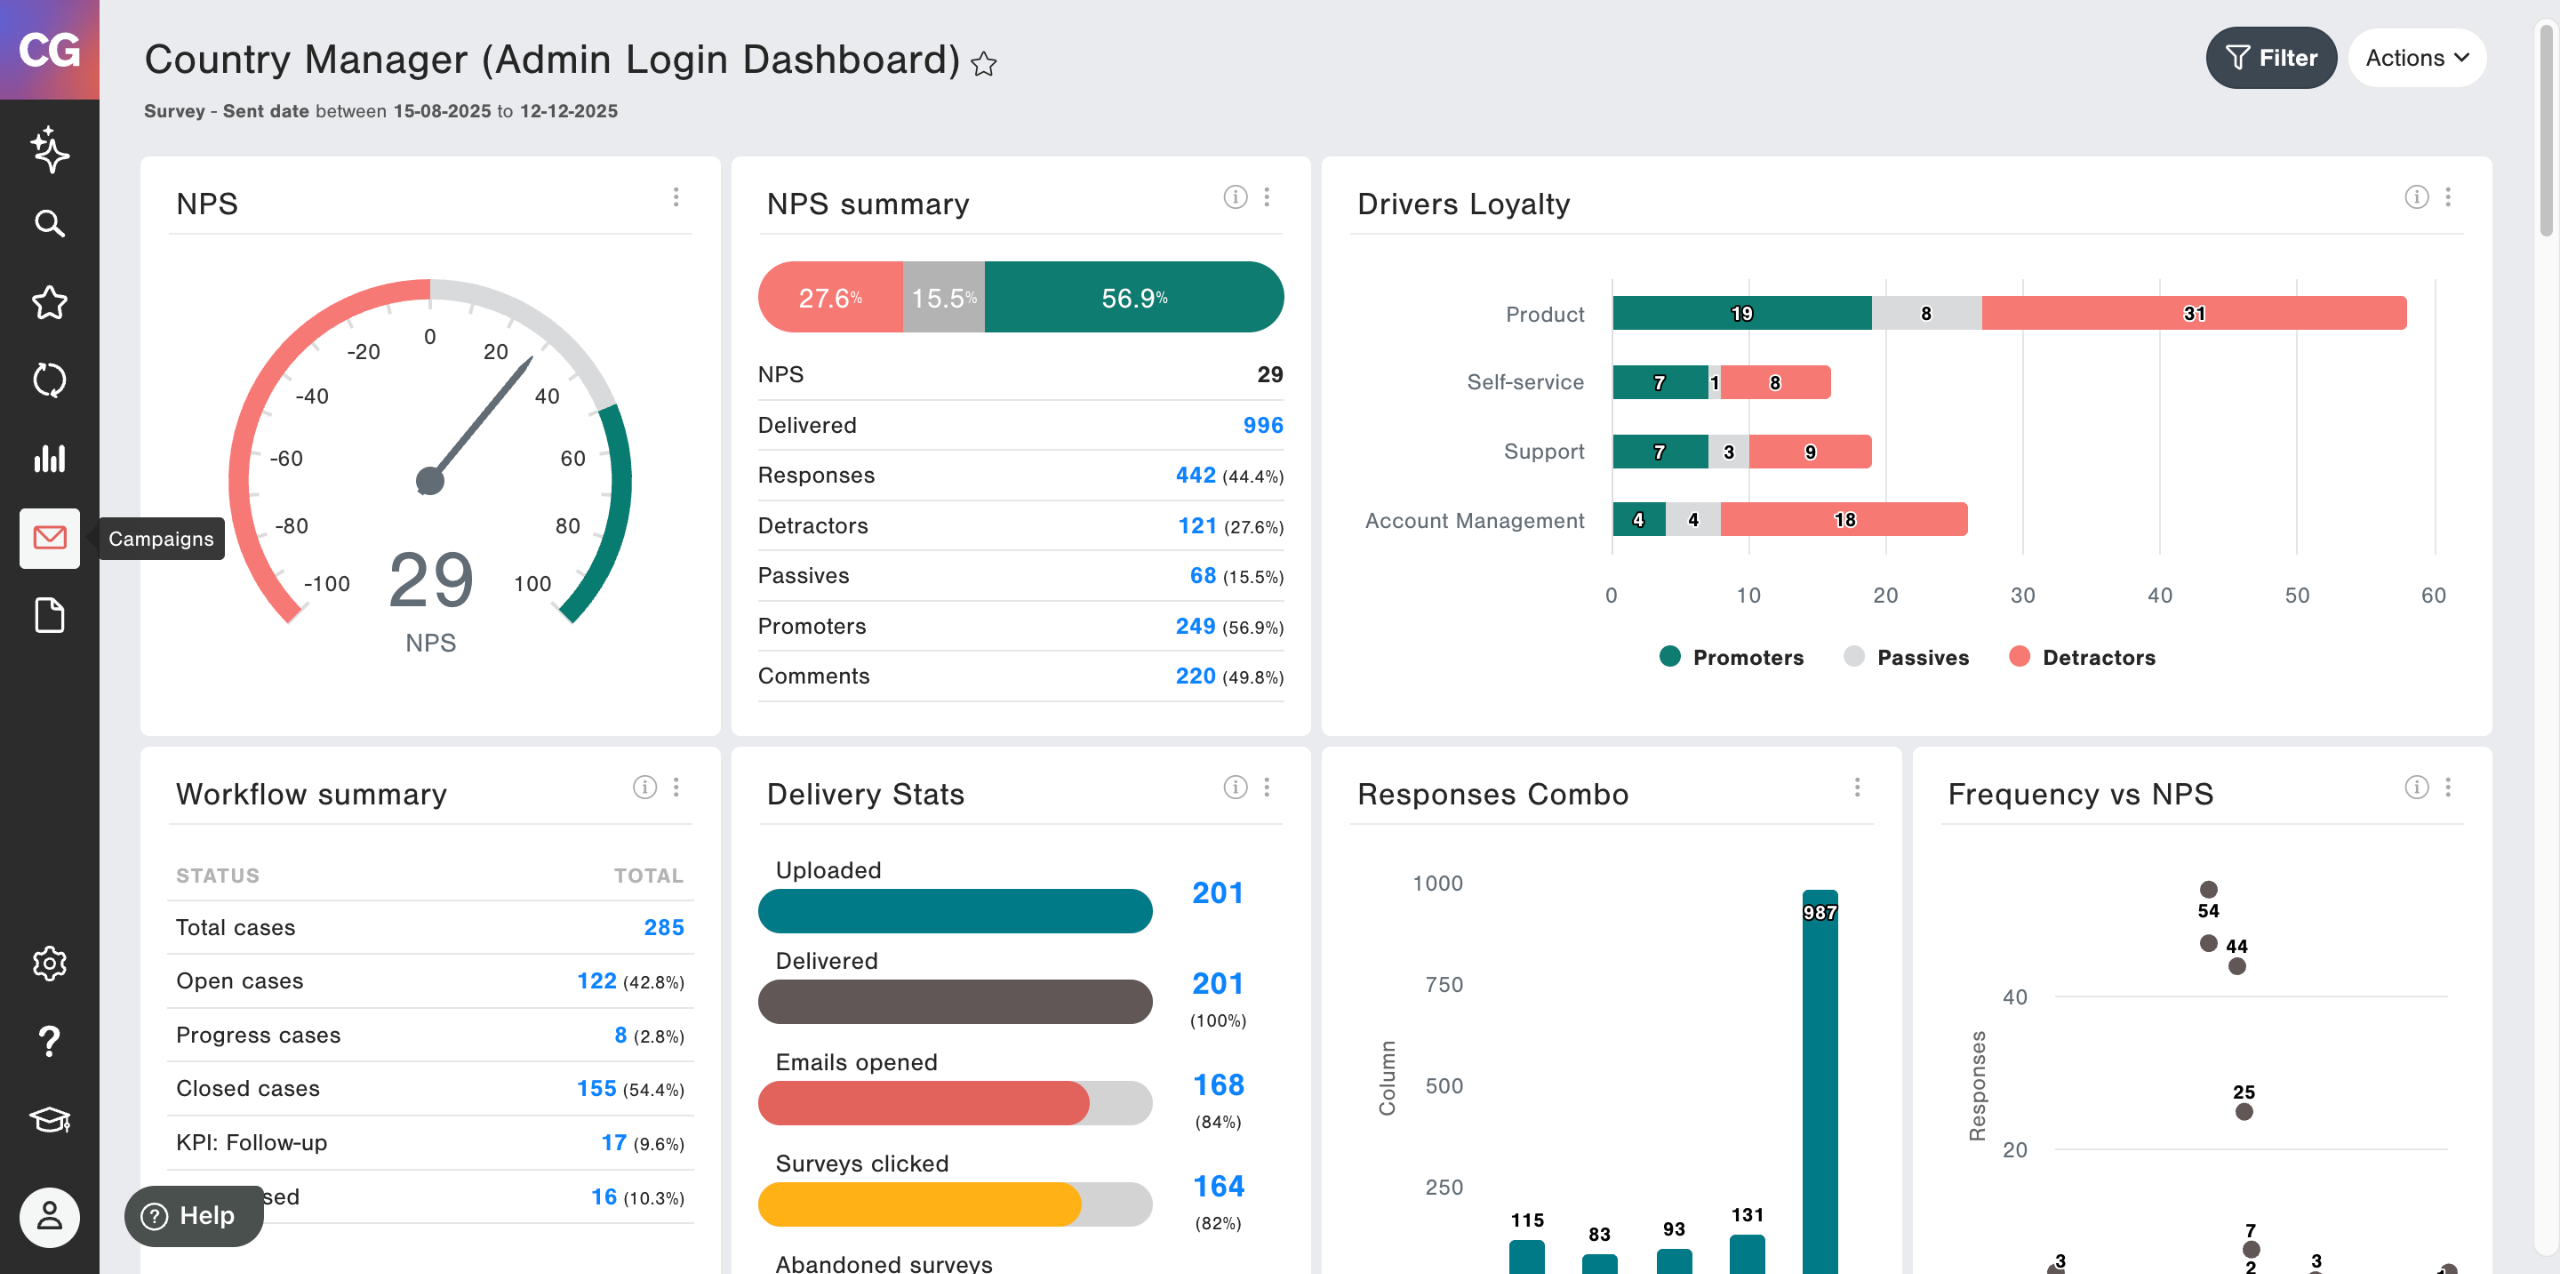Image resolution: width=2560 pixels, height=1274 pixels.
Task: Open the AI sparkle assistant icon
Action: 49,149
